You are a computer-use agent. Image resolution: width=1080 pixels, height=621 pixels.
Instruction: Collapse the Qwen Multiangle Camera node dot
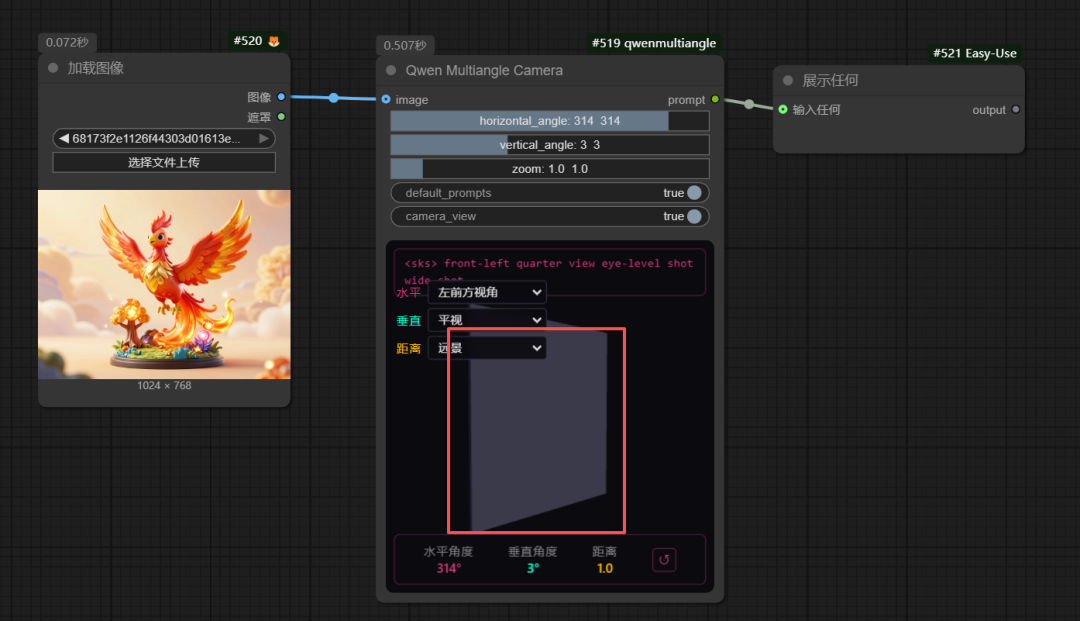coord(391,70)
